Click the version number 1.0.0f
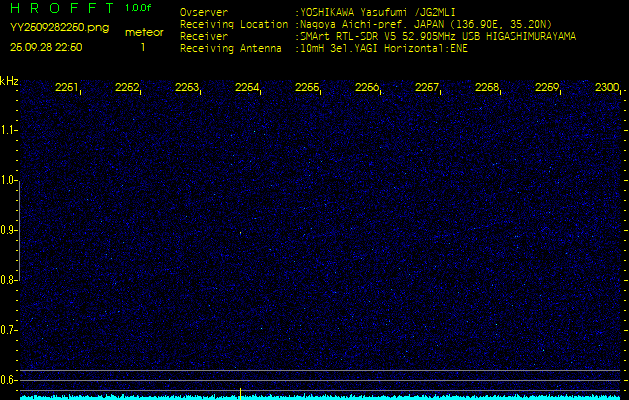Image resolution: width=629 pixels, height=400 pixels. (140, 8)
